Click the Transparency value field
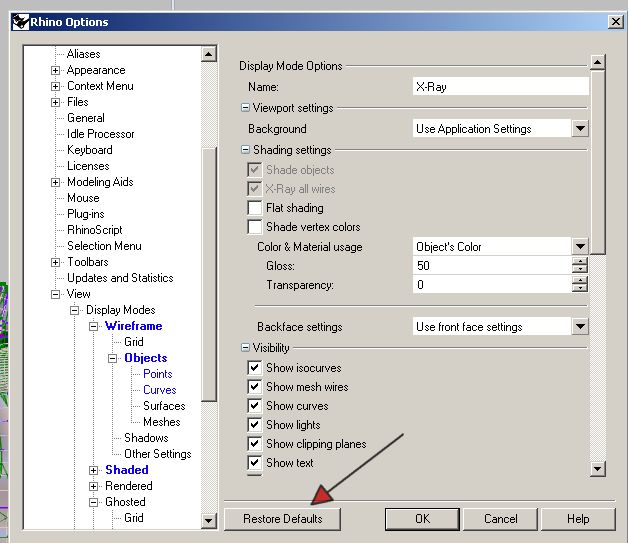Viewport: 628px width, 543px height. (x=492, y=285)
